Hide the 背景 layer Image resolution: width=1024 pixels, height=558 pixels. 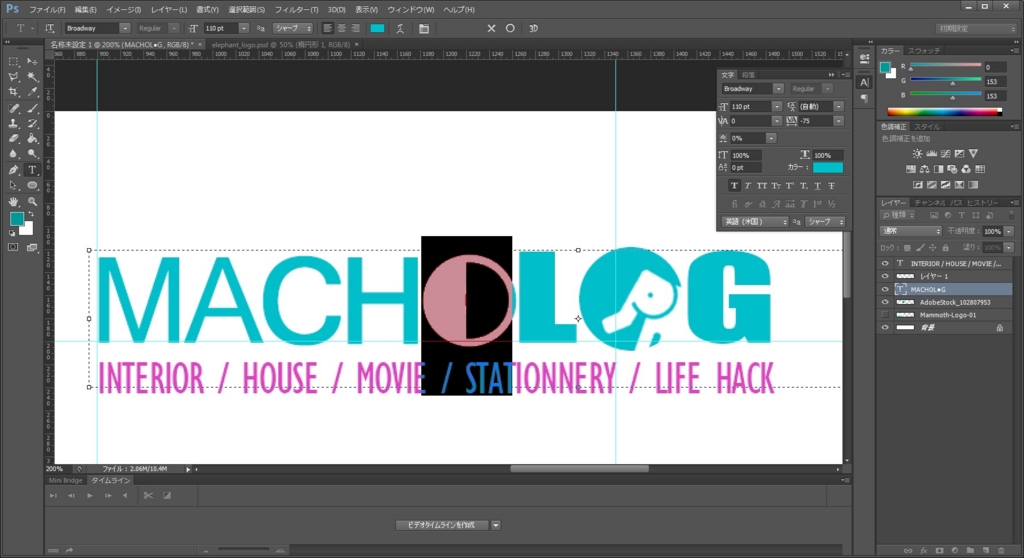[885, 328]
